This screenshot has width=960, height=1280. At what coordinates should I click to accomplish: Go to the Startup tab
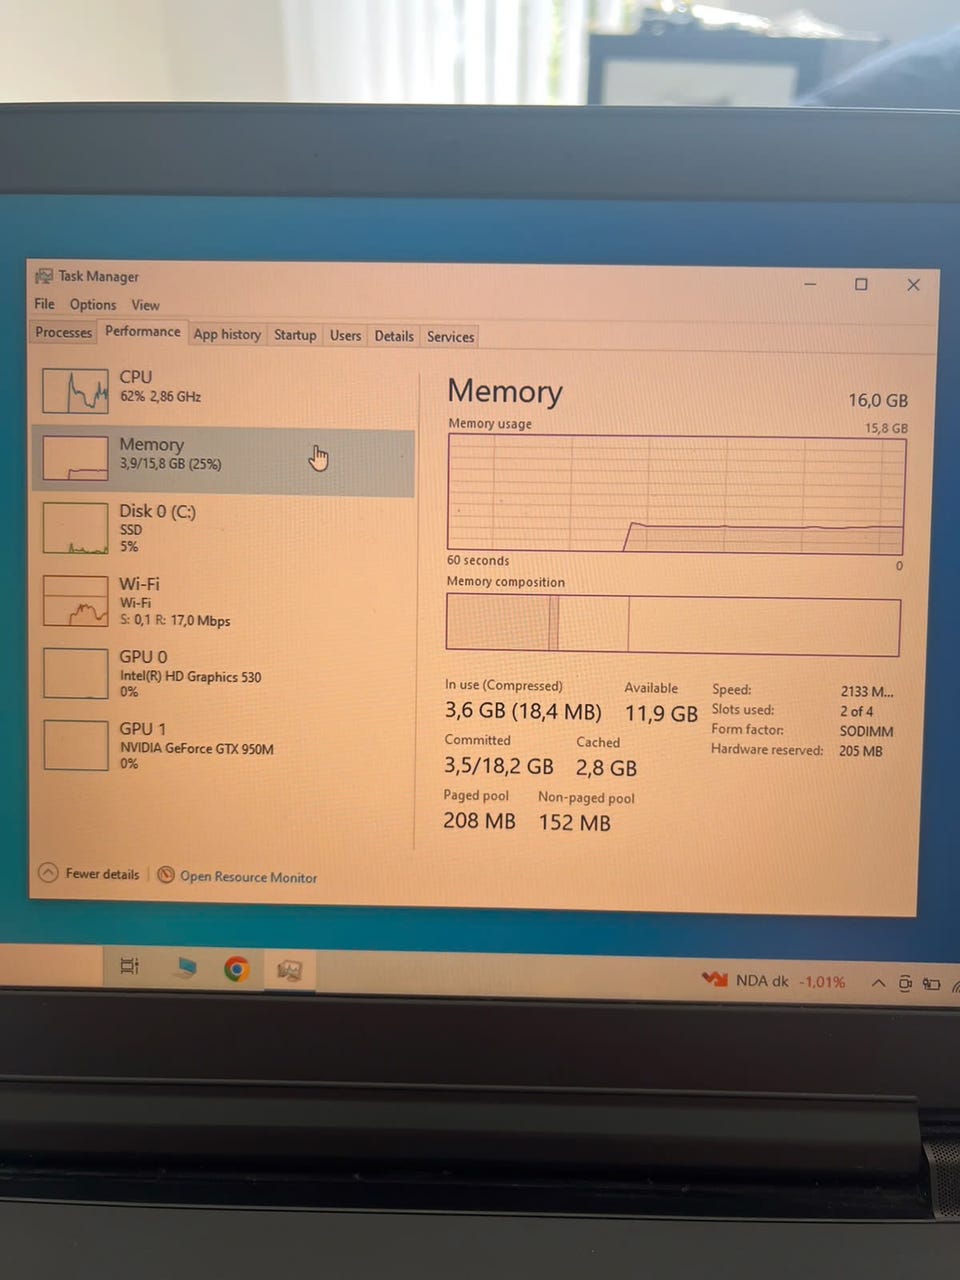[x=295, y=335]
